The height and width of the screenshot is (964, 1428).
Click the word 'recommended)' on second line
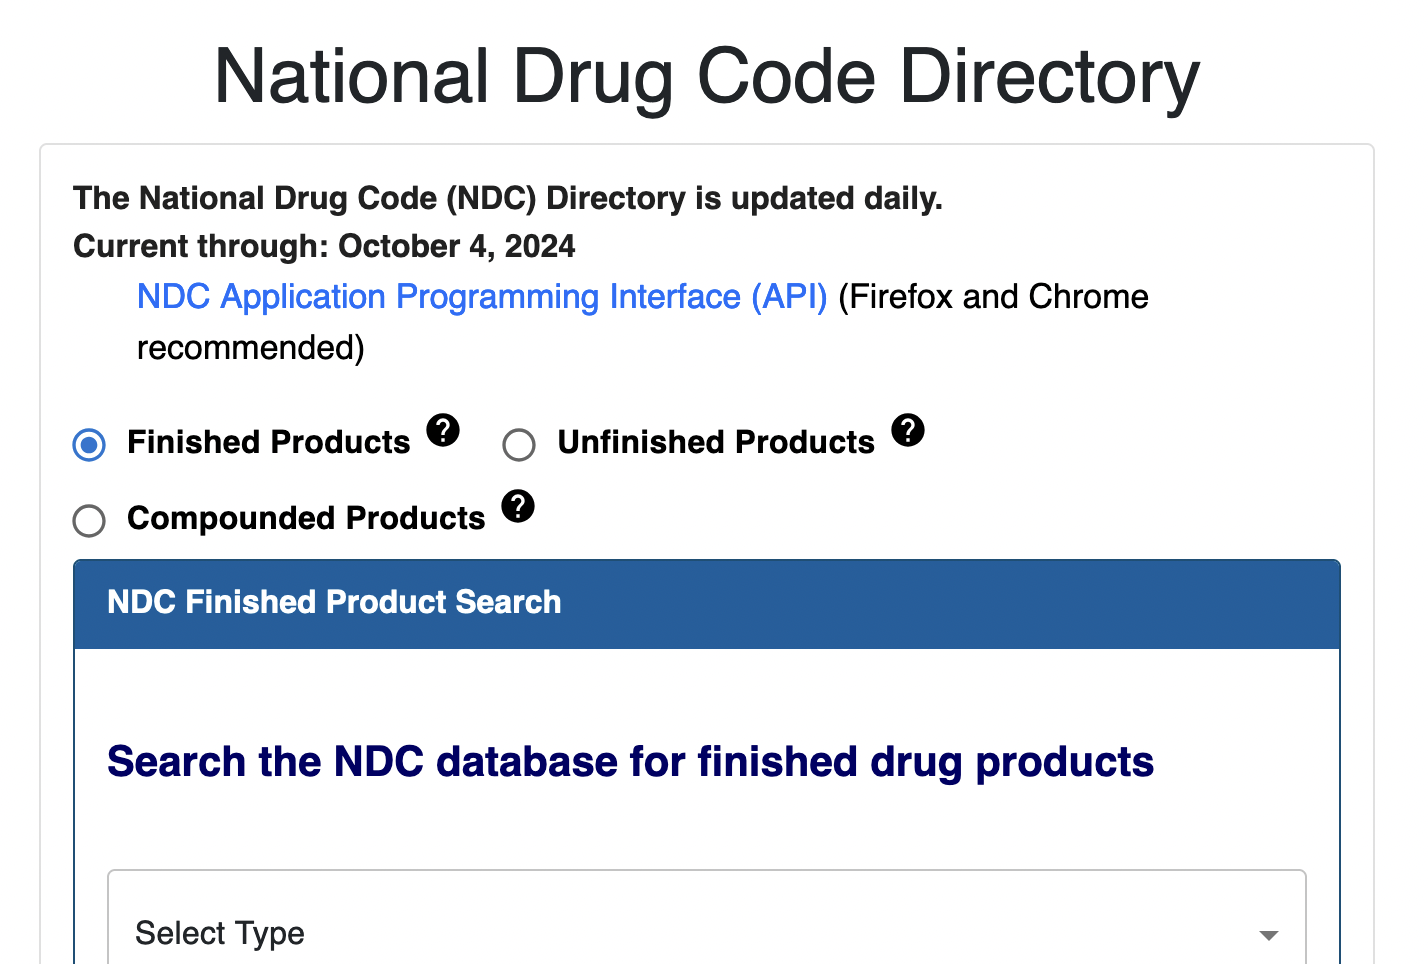[250, 348]
